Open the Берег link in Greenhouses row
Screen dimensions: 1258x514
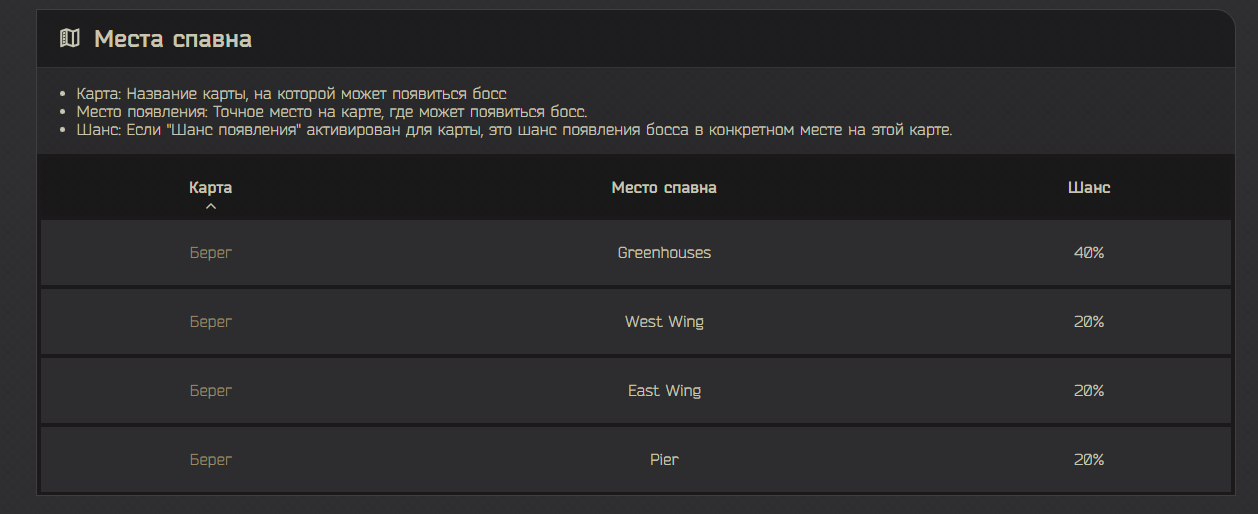[210, 253]
